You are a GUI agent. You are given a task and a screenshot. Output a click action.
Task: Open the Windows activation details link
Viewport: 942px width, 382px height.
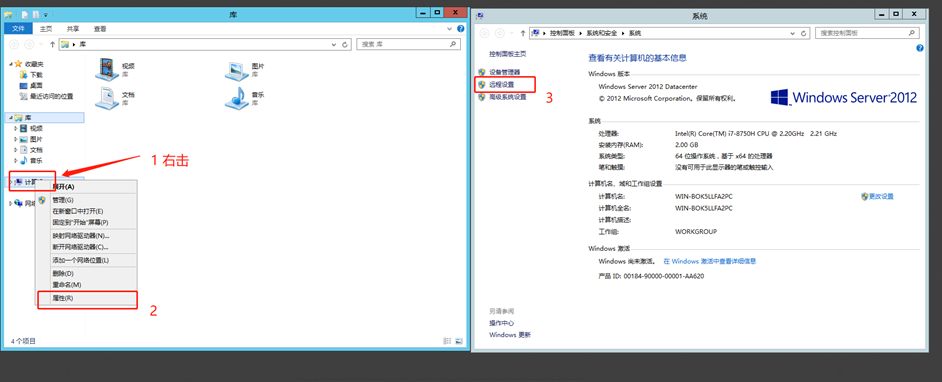click(710, 261)
